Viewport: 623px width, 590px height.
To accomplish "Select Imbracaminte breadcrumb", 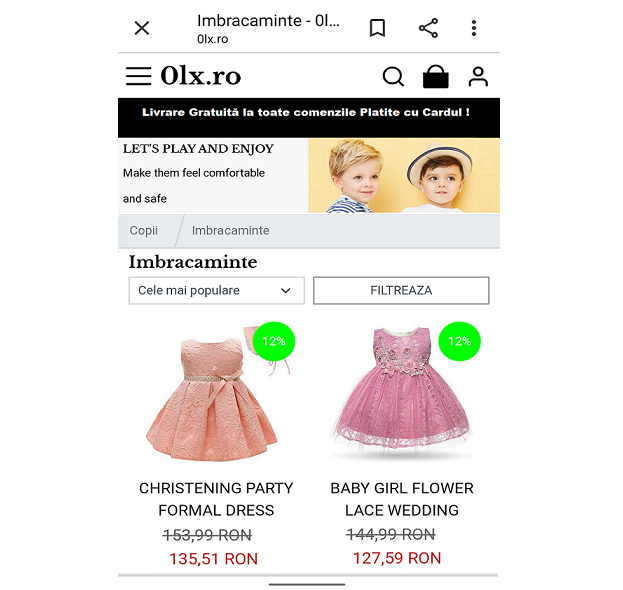I will [x=230, y=230].
